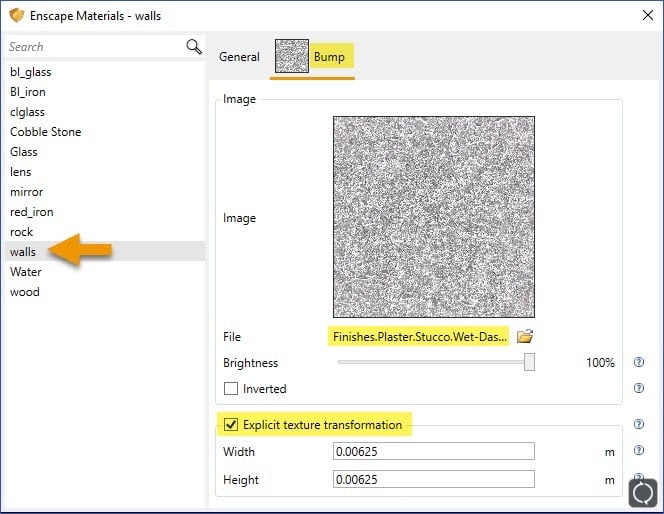Open the browse file folder icon
Screen dimensions: 664x514
coord(525,337)
